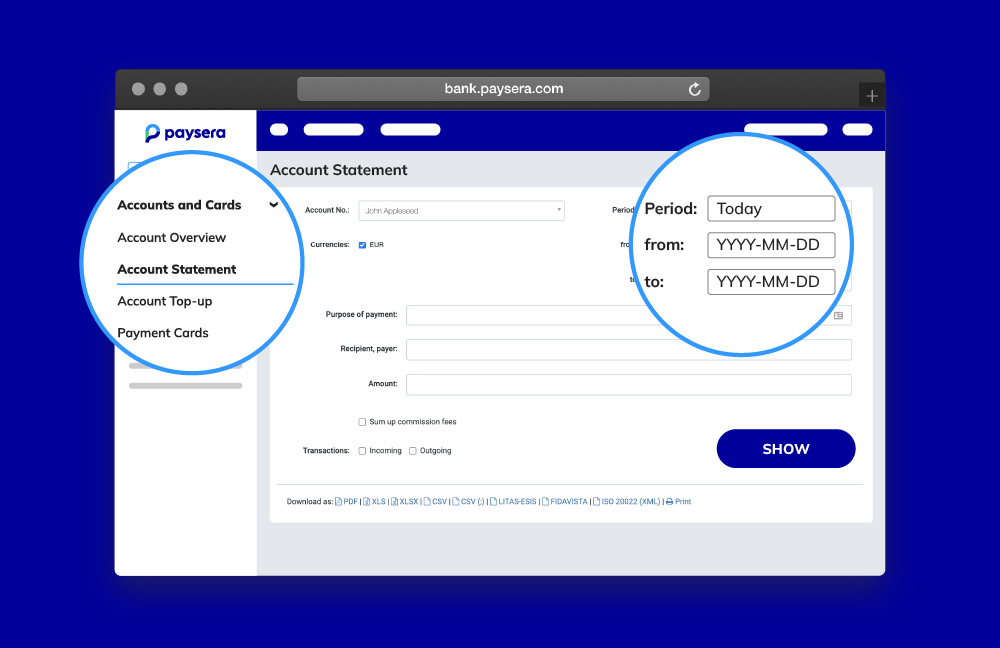Click the Paysera logo
Viewport: 1000px width, 648px height.
click(x=185, y=133)
